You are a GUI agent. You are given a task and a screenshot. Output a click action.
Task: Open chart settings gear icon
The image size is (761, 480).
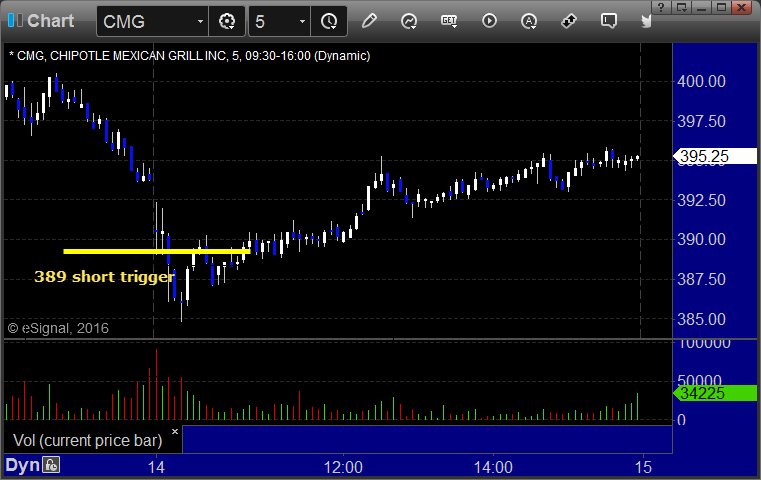(227, 21)
